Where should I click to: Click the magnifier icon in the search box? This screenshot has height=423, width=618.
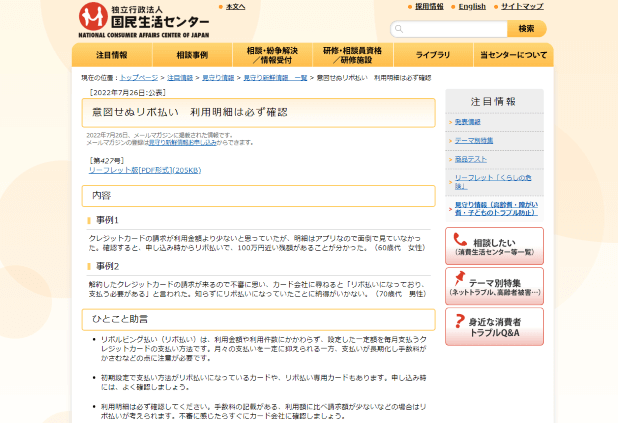pyautogui.click(x=399, y=29)
